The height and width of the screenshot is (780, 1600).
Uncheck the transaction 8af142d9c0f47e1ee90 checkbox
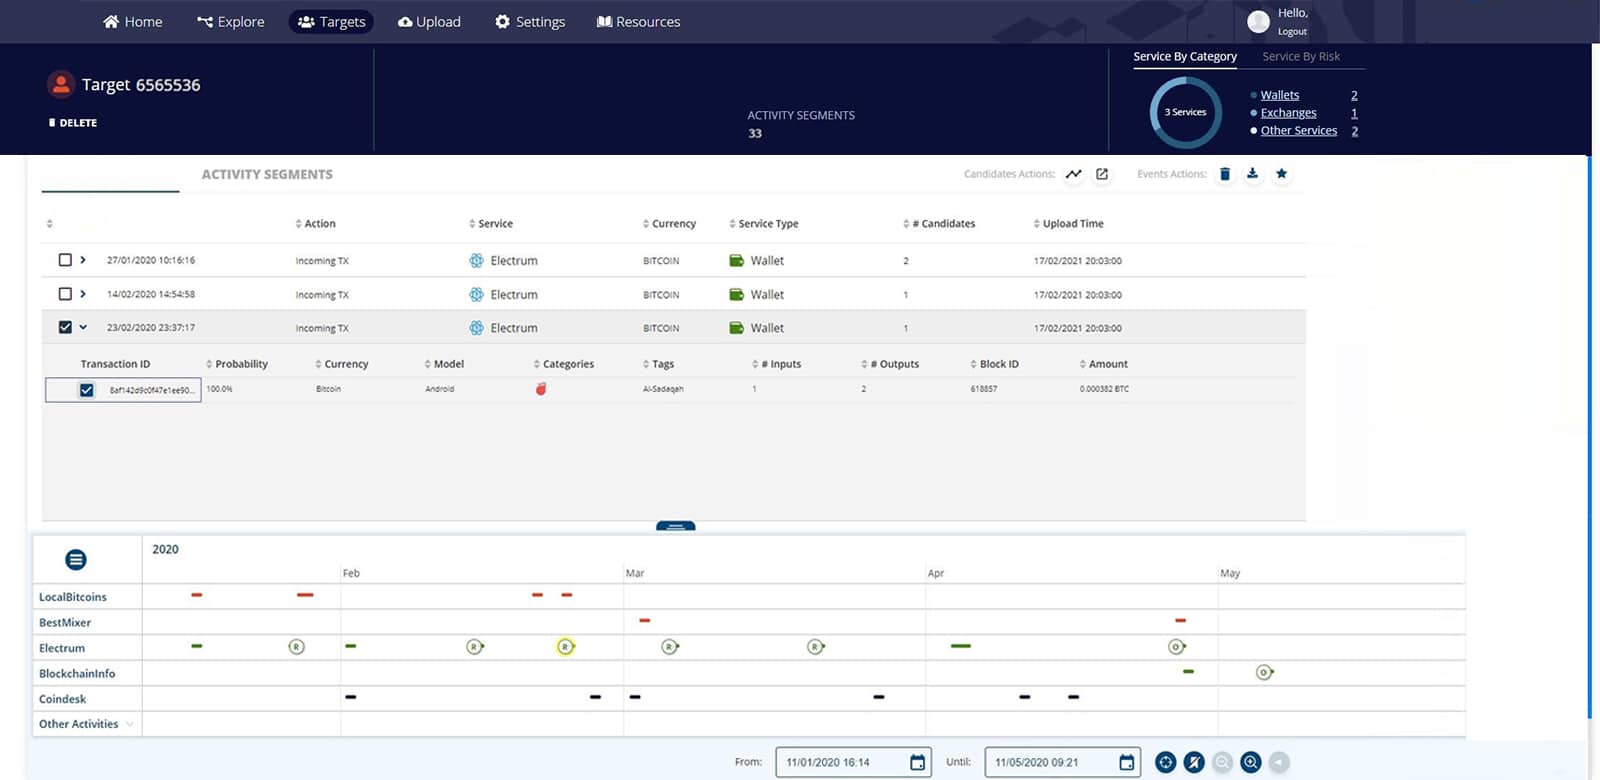(87, 390)
